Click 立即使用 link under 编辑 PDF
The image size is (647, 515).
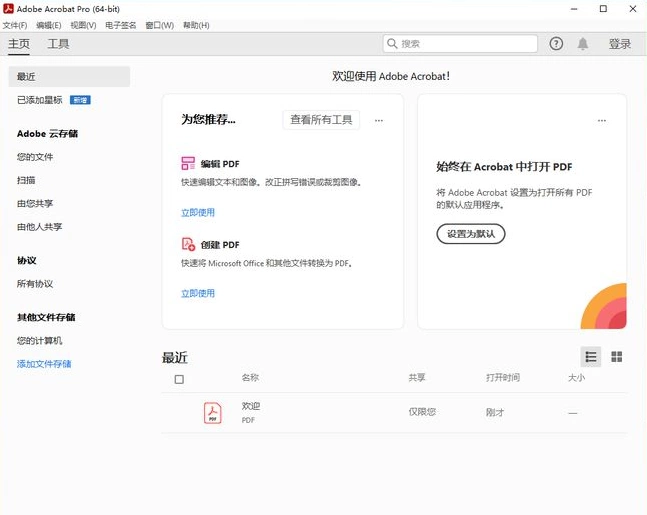(x=198, y=213)
